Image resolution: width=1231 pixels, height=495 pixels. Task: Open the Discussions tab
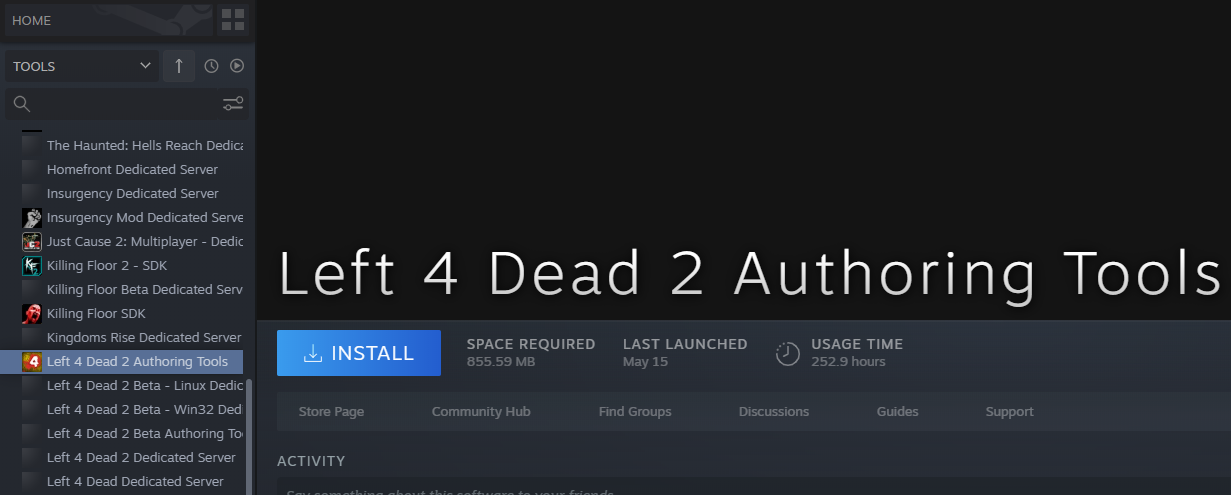point(774,411)
